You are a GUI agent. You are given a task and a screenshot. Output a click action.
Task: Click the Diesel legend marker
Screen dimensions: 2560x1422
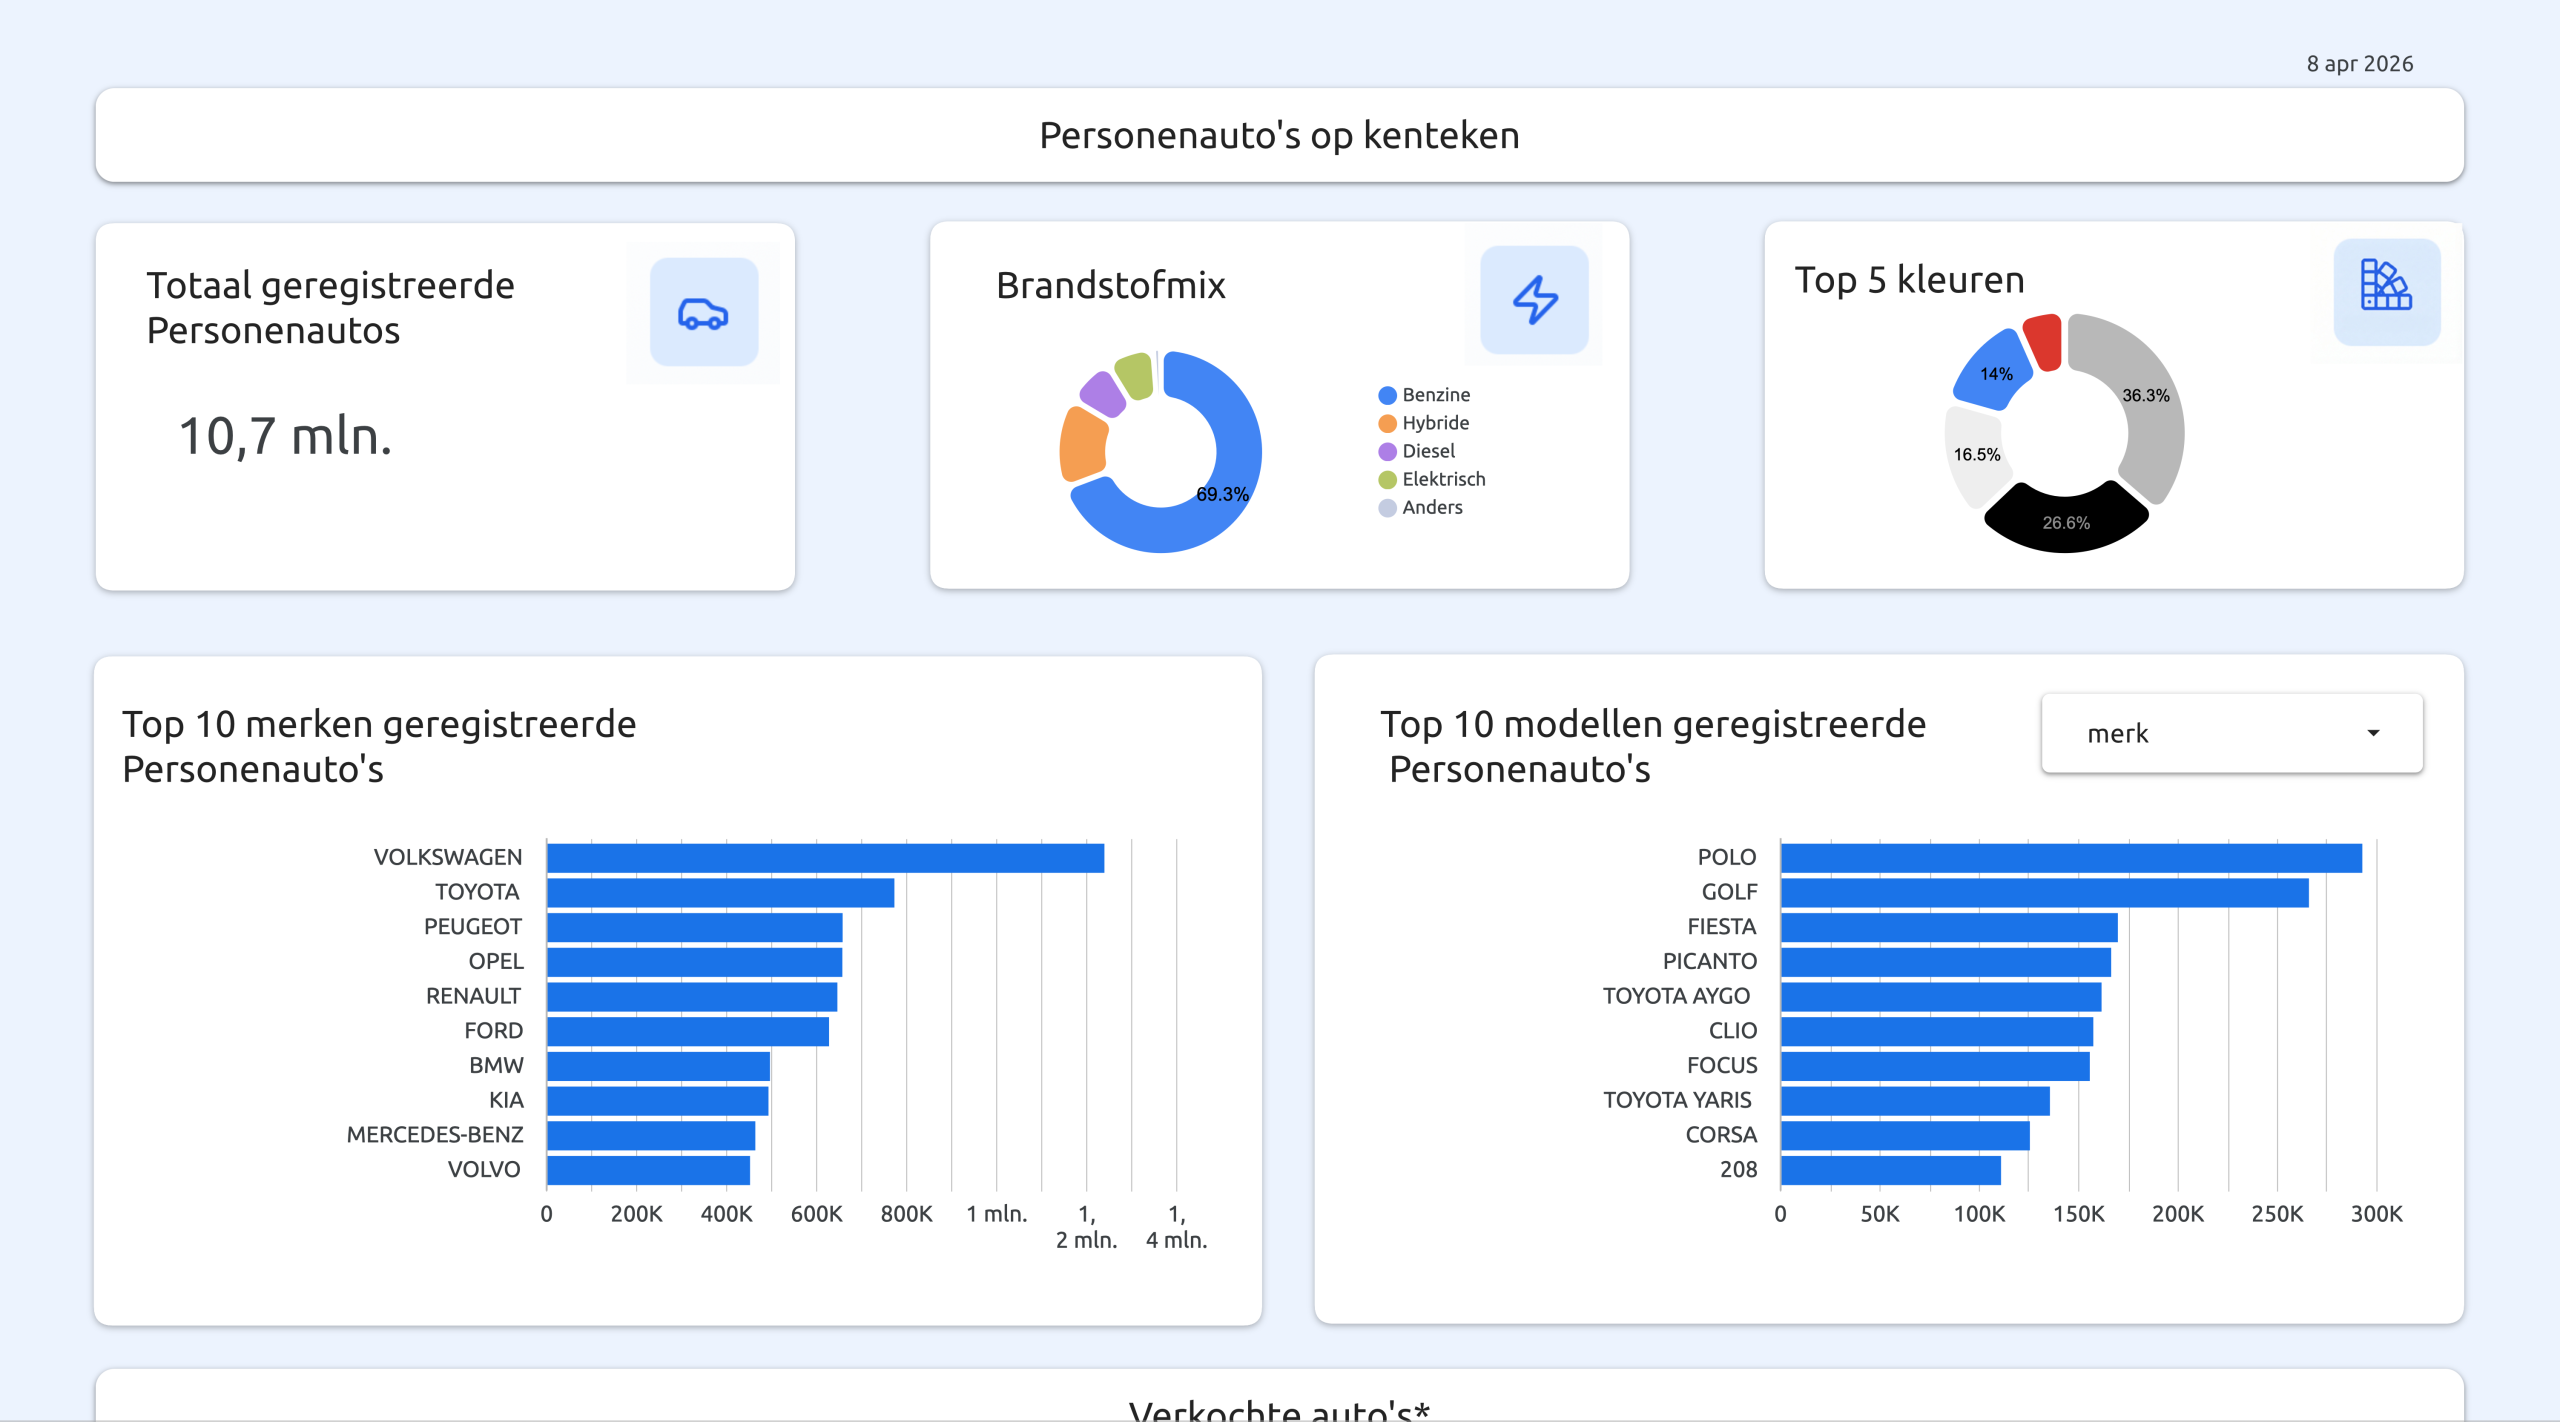pos(1386,450)
